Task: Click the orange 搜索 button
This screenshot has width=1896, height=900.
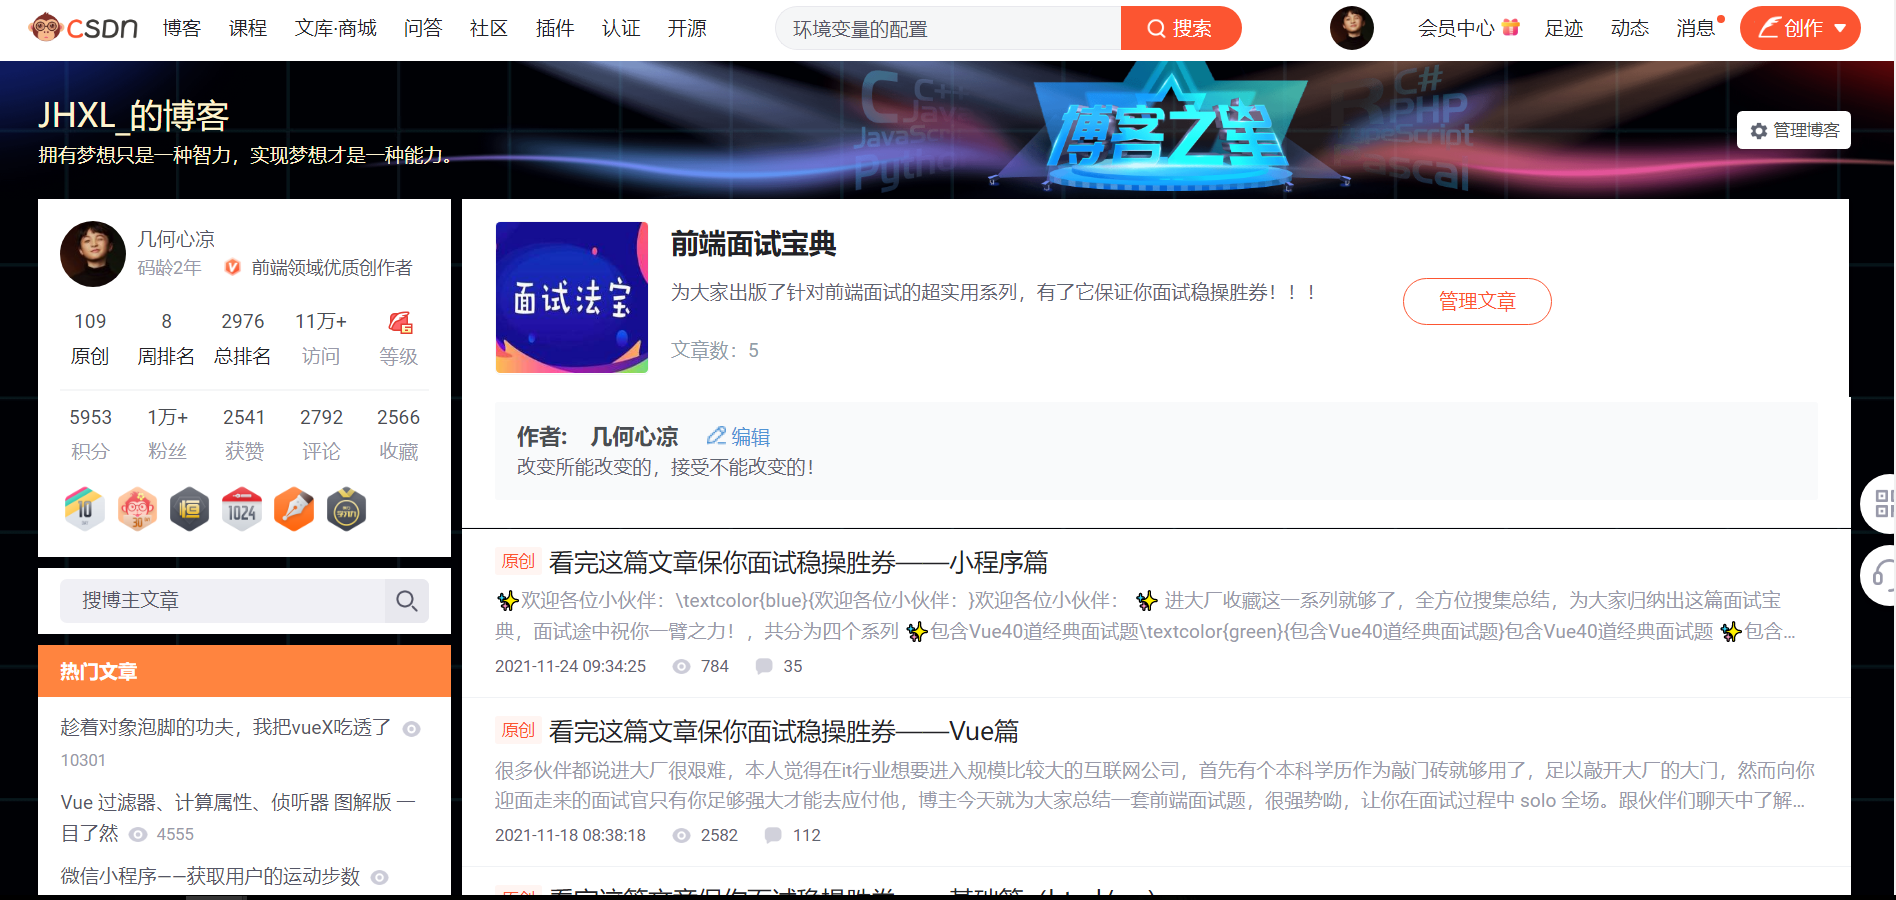Action: tap(1181, 28)
